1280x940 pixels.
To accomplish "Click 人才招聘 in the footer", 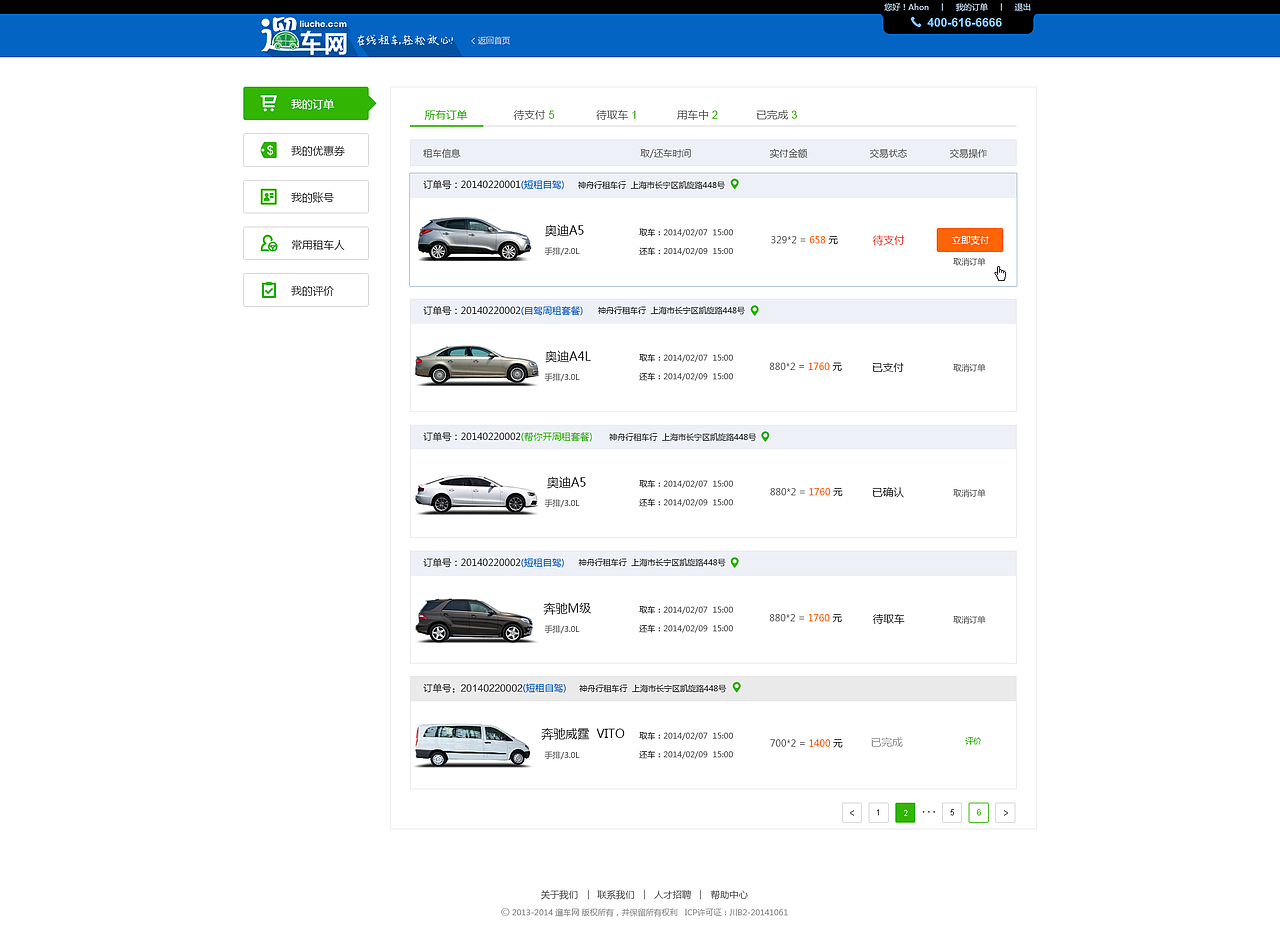I will point(673,895).
